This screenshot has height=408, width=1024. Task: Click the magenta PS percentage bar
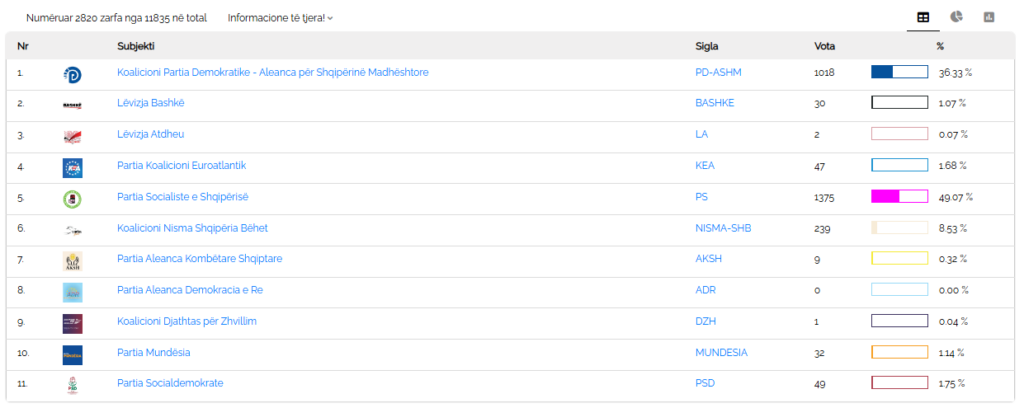pos(899,197)
